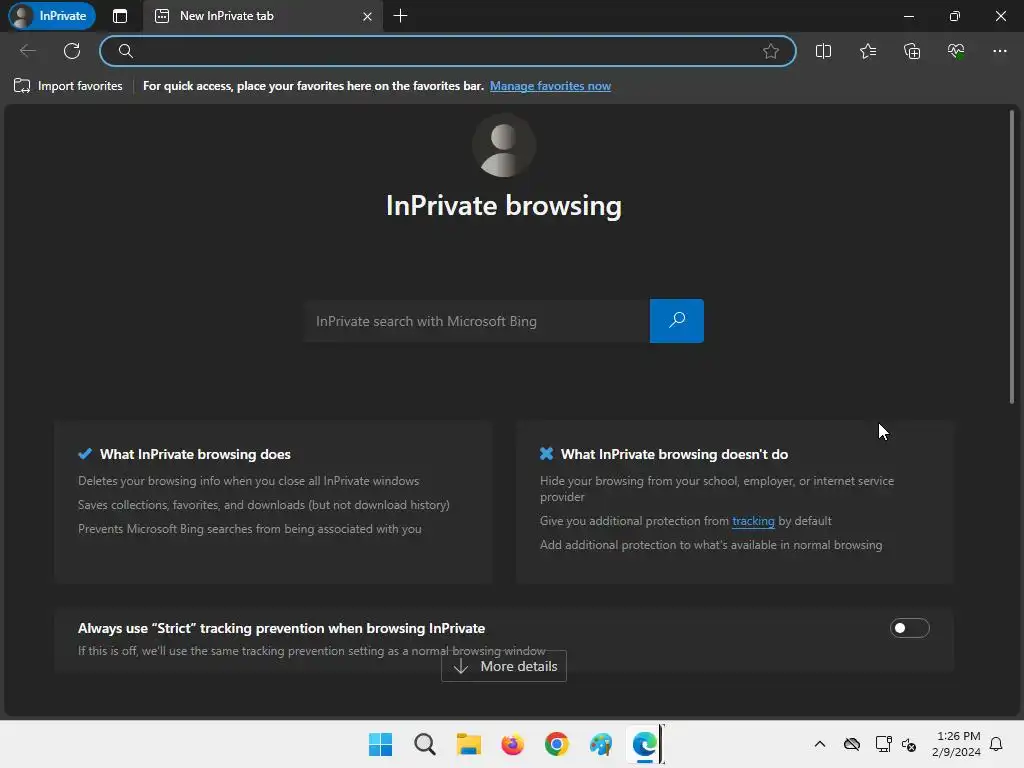Click the muted volume tray icon

(x=909, y=744)
